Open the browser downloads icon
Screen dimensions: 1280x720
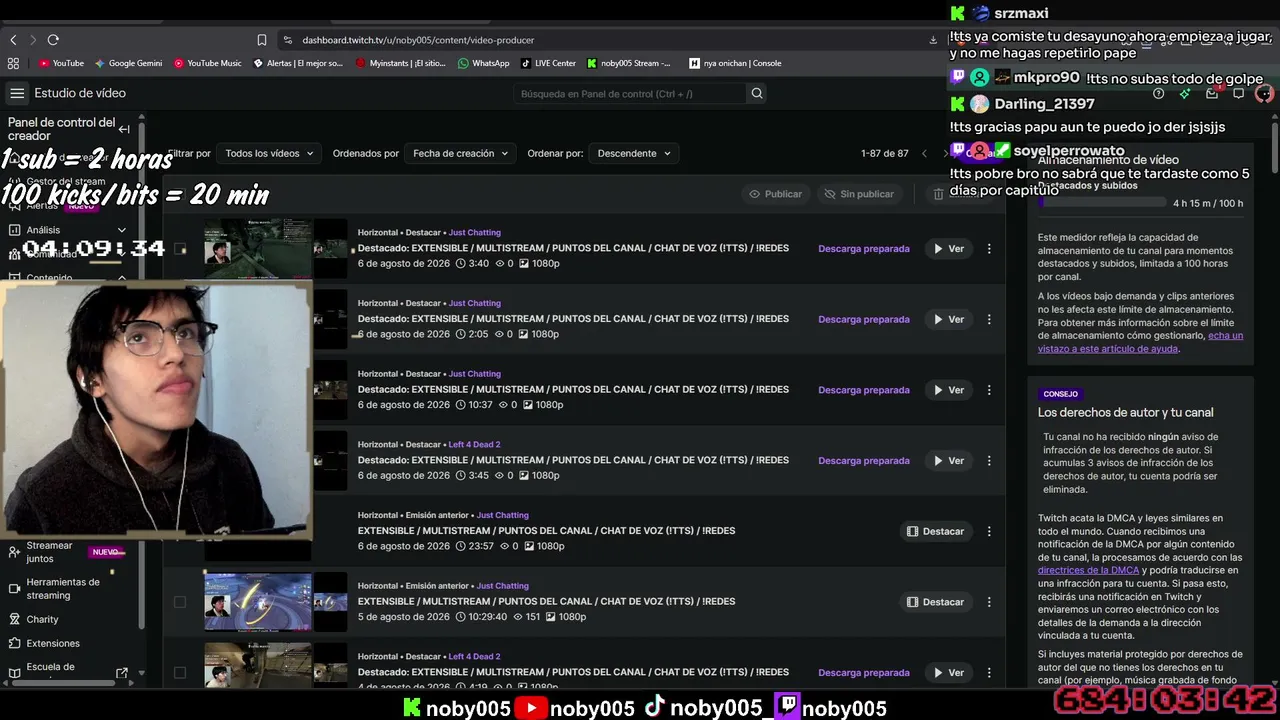pos(933,40)
